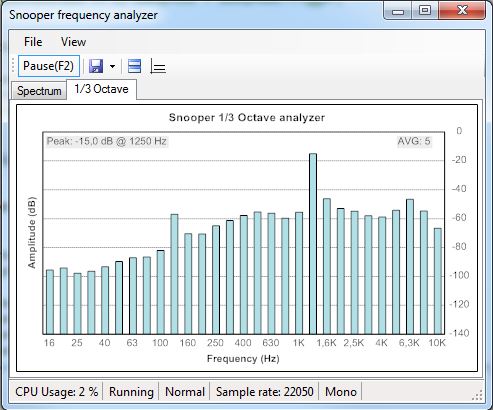Click the bar above the 10K label
The width and height of the screenshot is (493, 410).
tap(437, 281)
